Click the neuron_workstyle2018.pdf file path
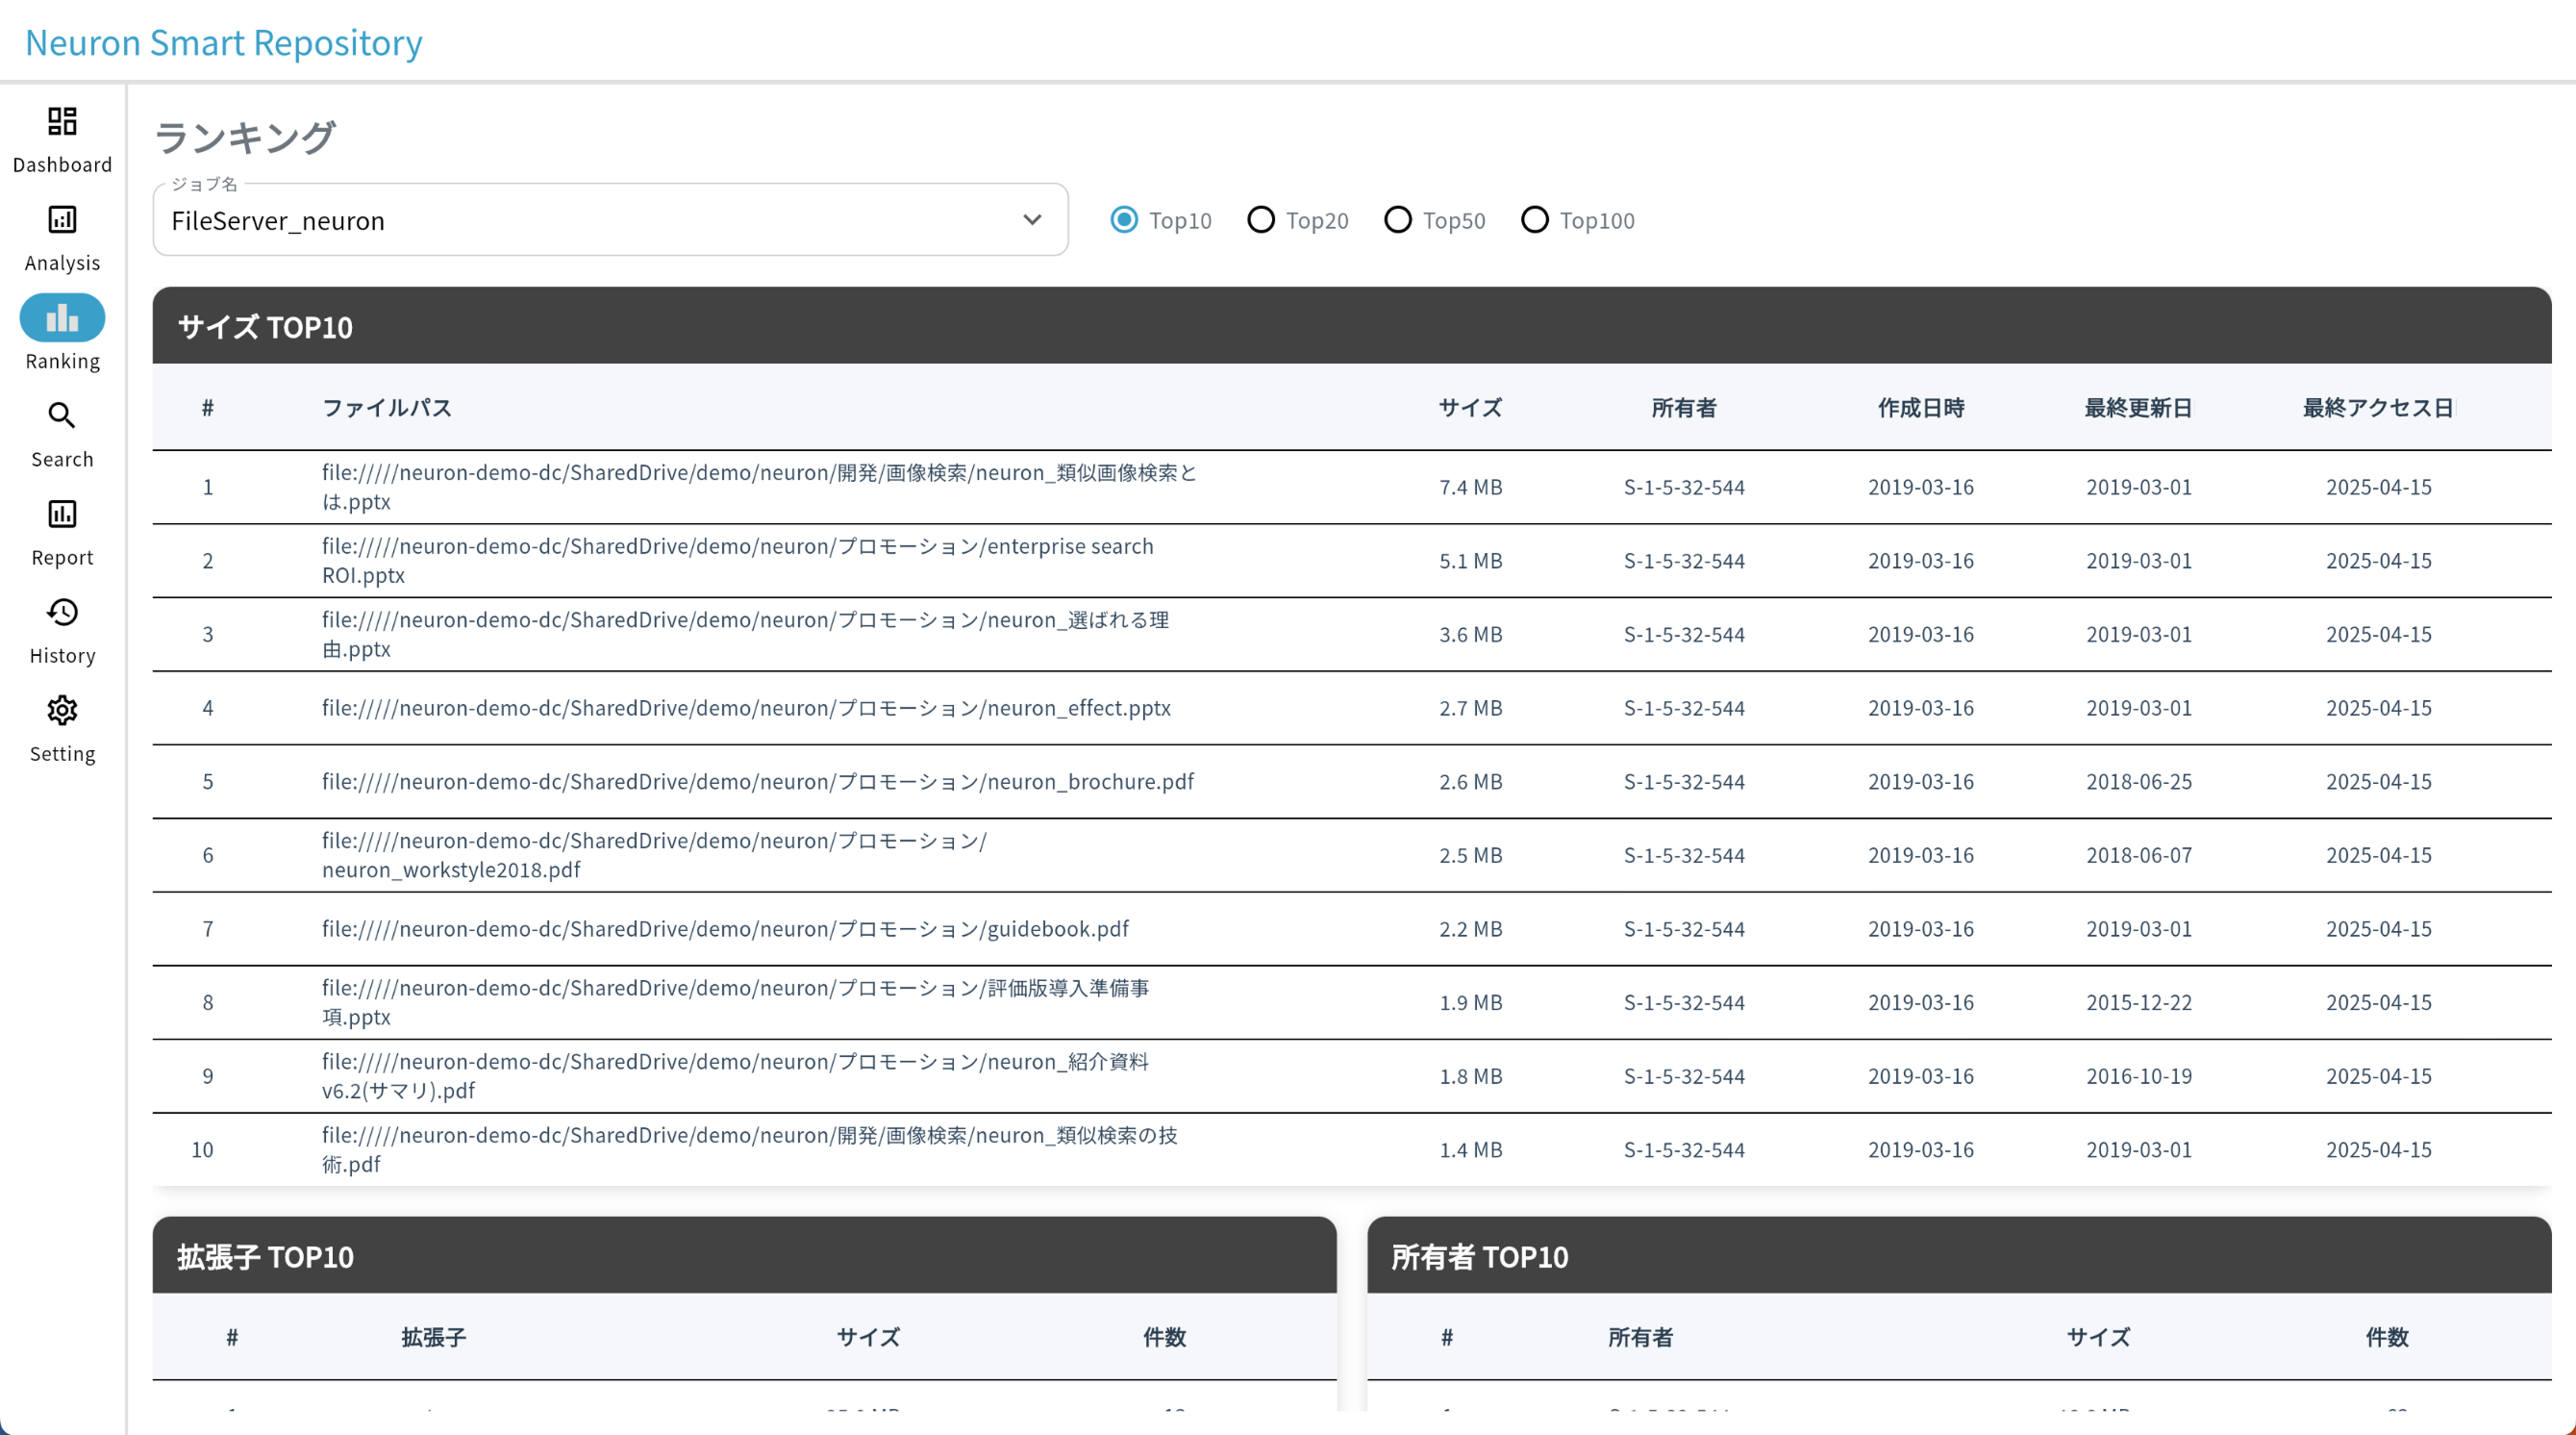 [655, 855]
